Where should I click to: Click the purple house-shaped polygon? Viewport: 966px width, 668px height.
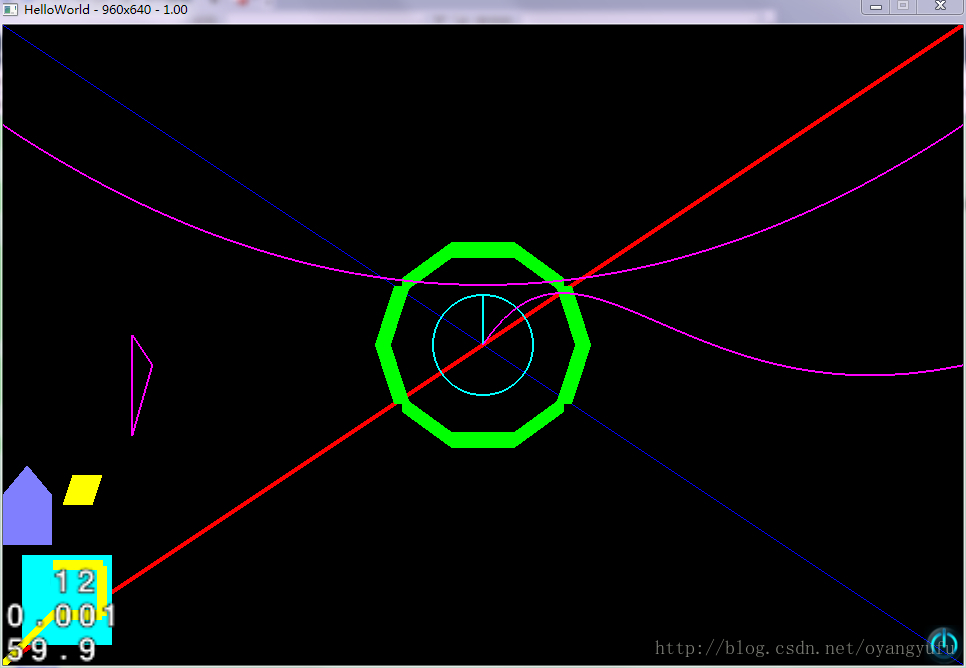pos(27,505)
